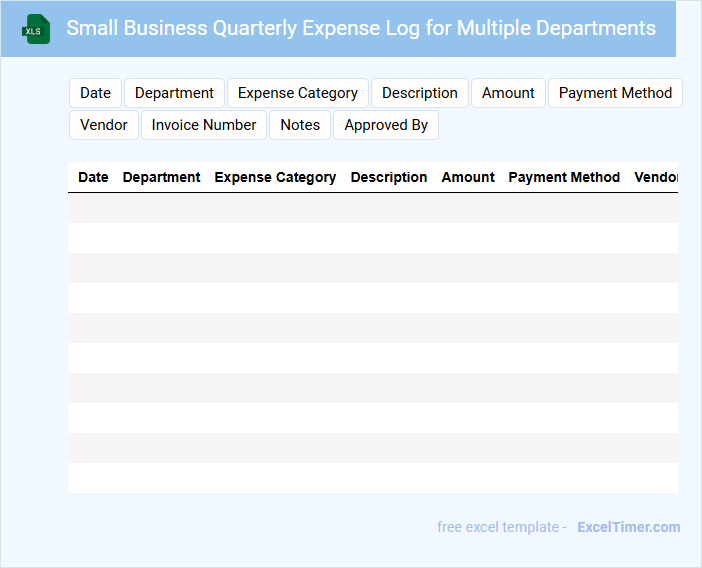Click the Payment Method column header

(x=564, y=177)
